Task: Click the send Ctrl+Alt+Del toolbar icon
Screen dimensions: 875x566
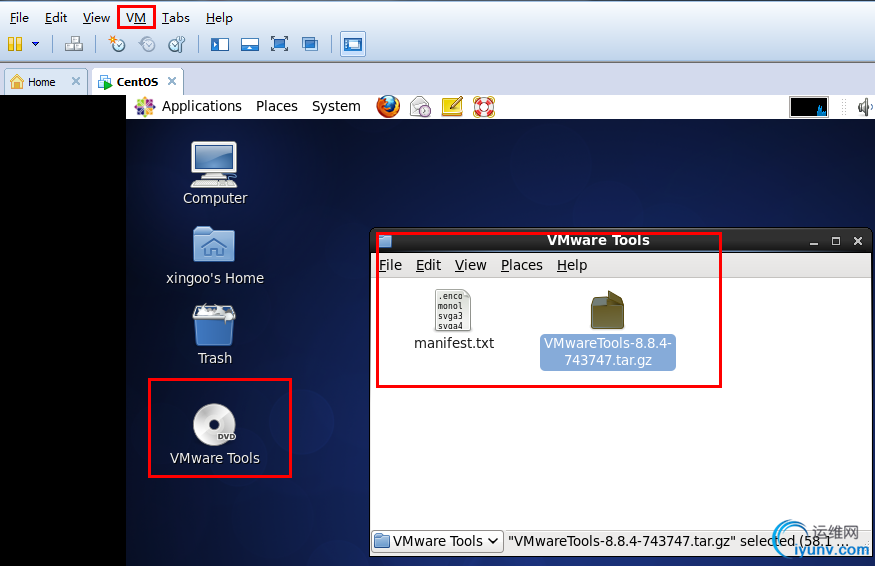Action: [74, 44]
